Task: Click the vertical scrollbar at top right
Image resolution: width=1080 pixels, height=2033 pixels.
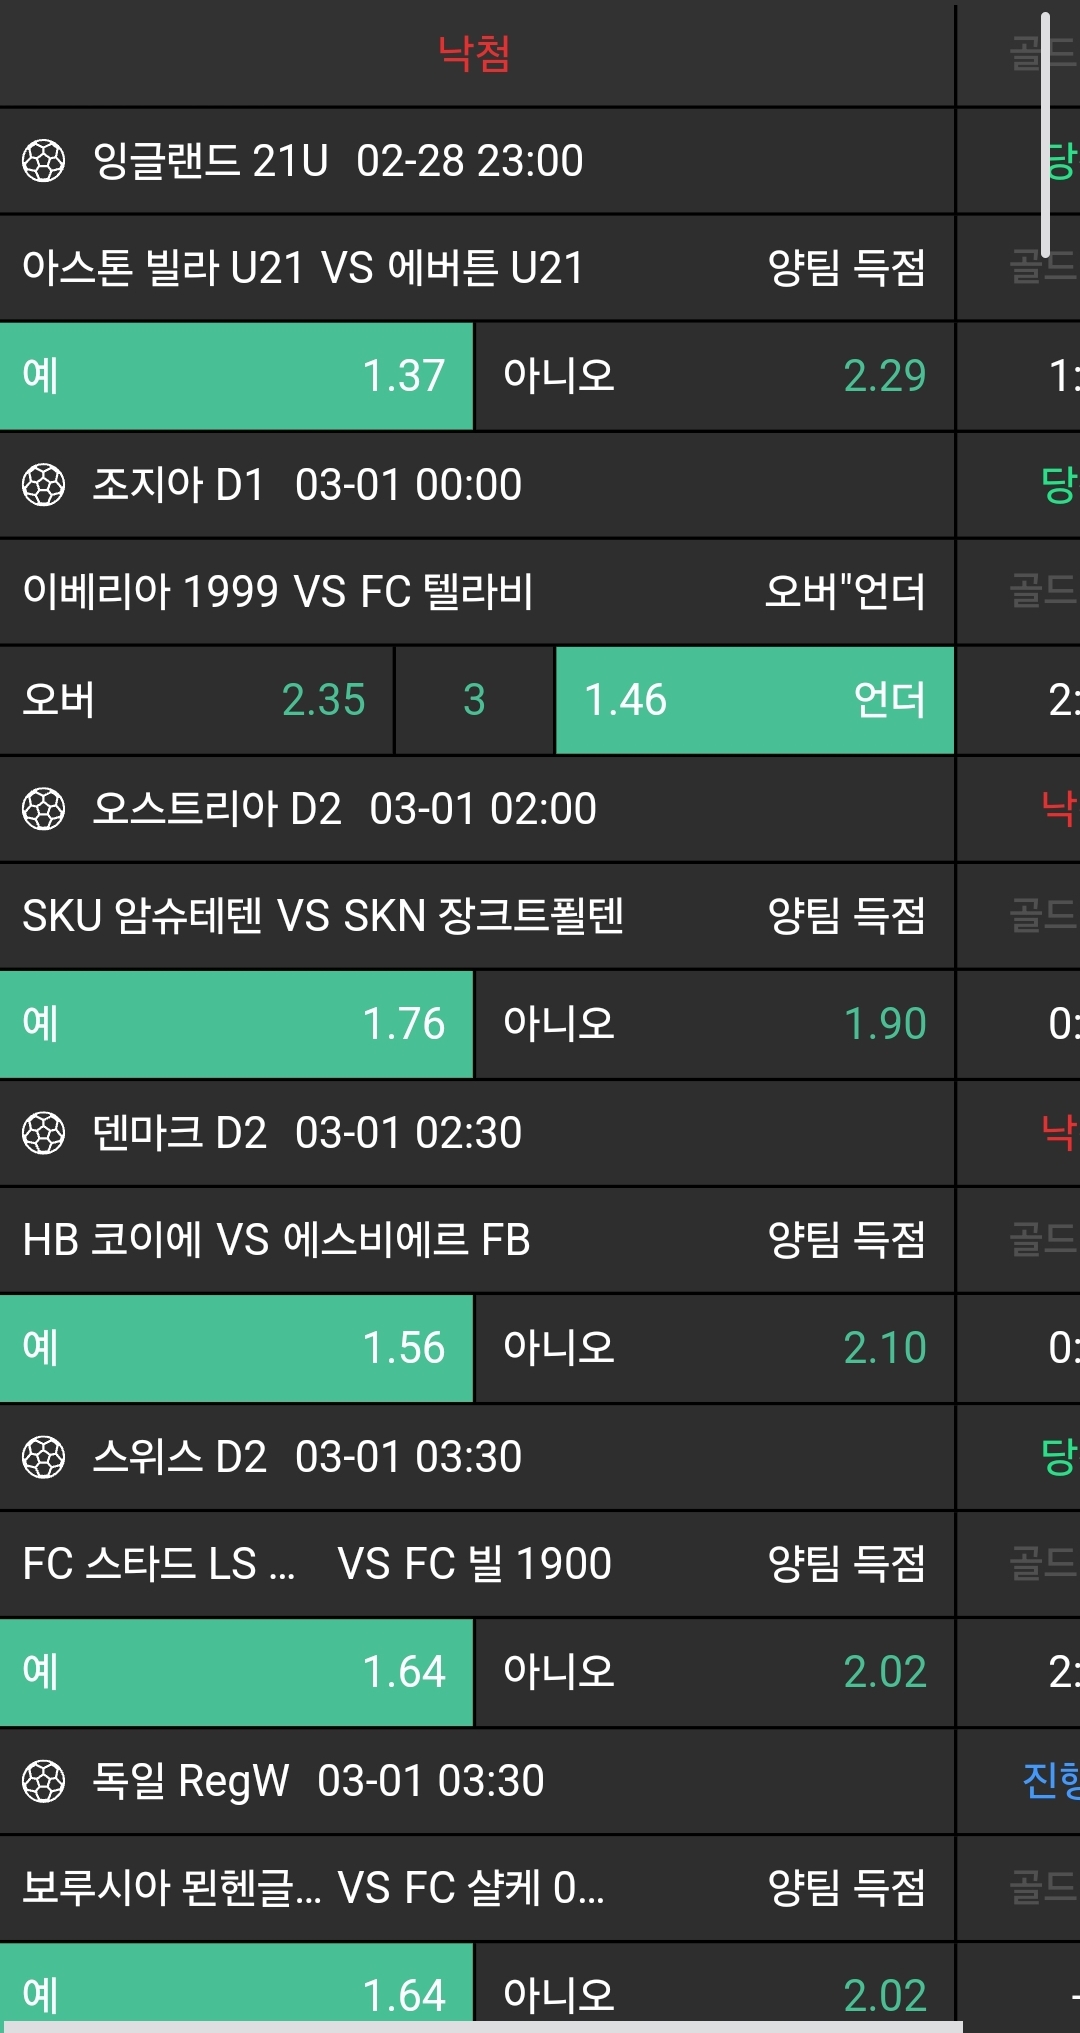Action: tap(1045, 135)
